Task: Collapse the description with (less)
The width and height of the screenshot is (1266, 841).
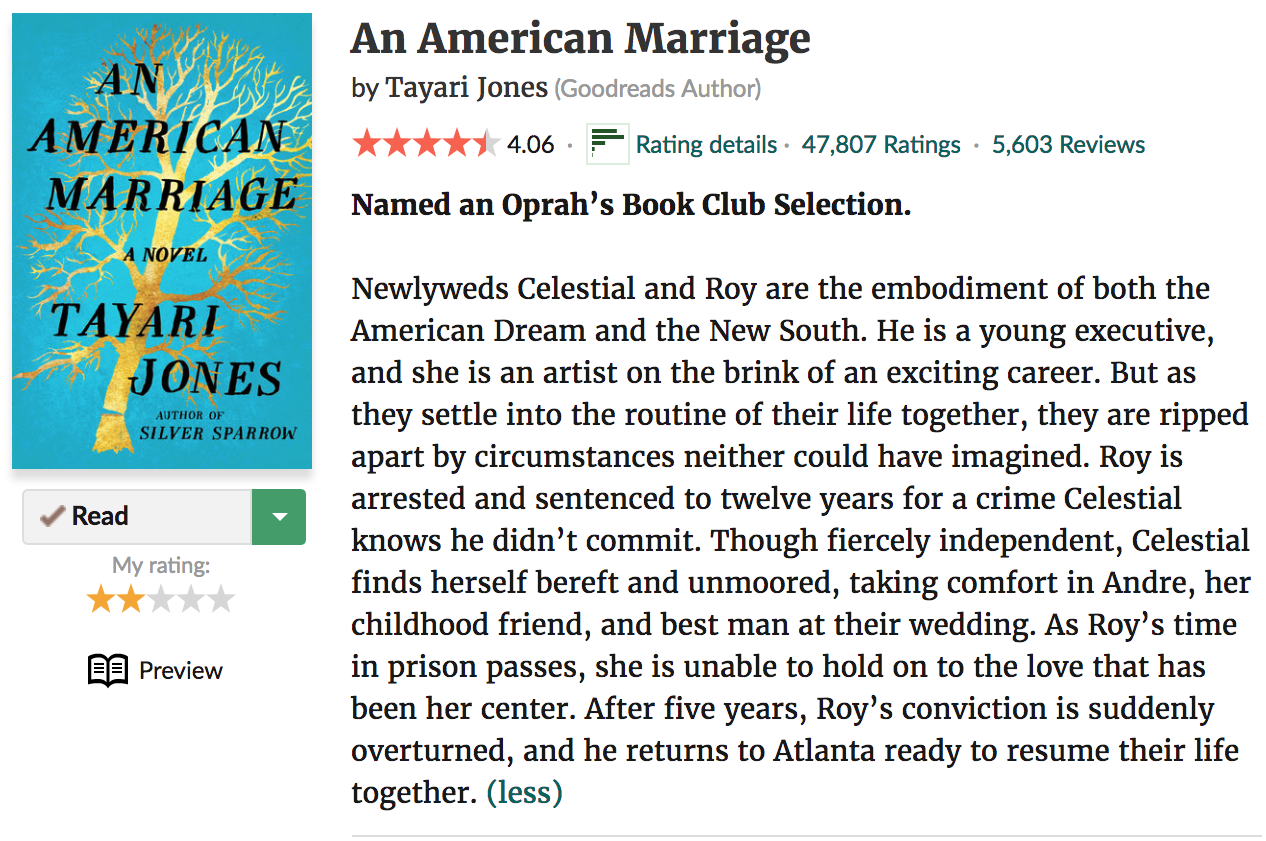Action: (x=524, y=793)
